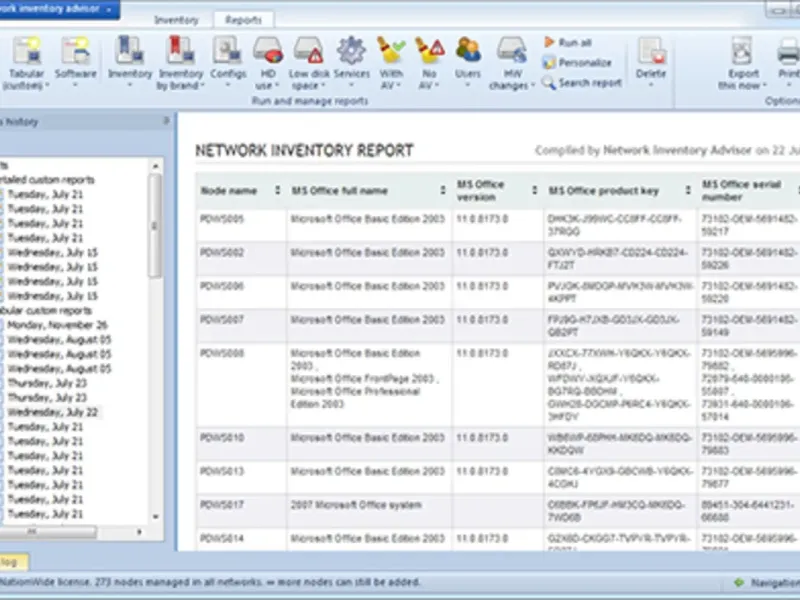
Task: Click node name PDWS005 cell
Action: [241, 225]
